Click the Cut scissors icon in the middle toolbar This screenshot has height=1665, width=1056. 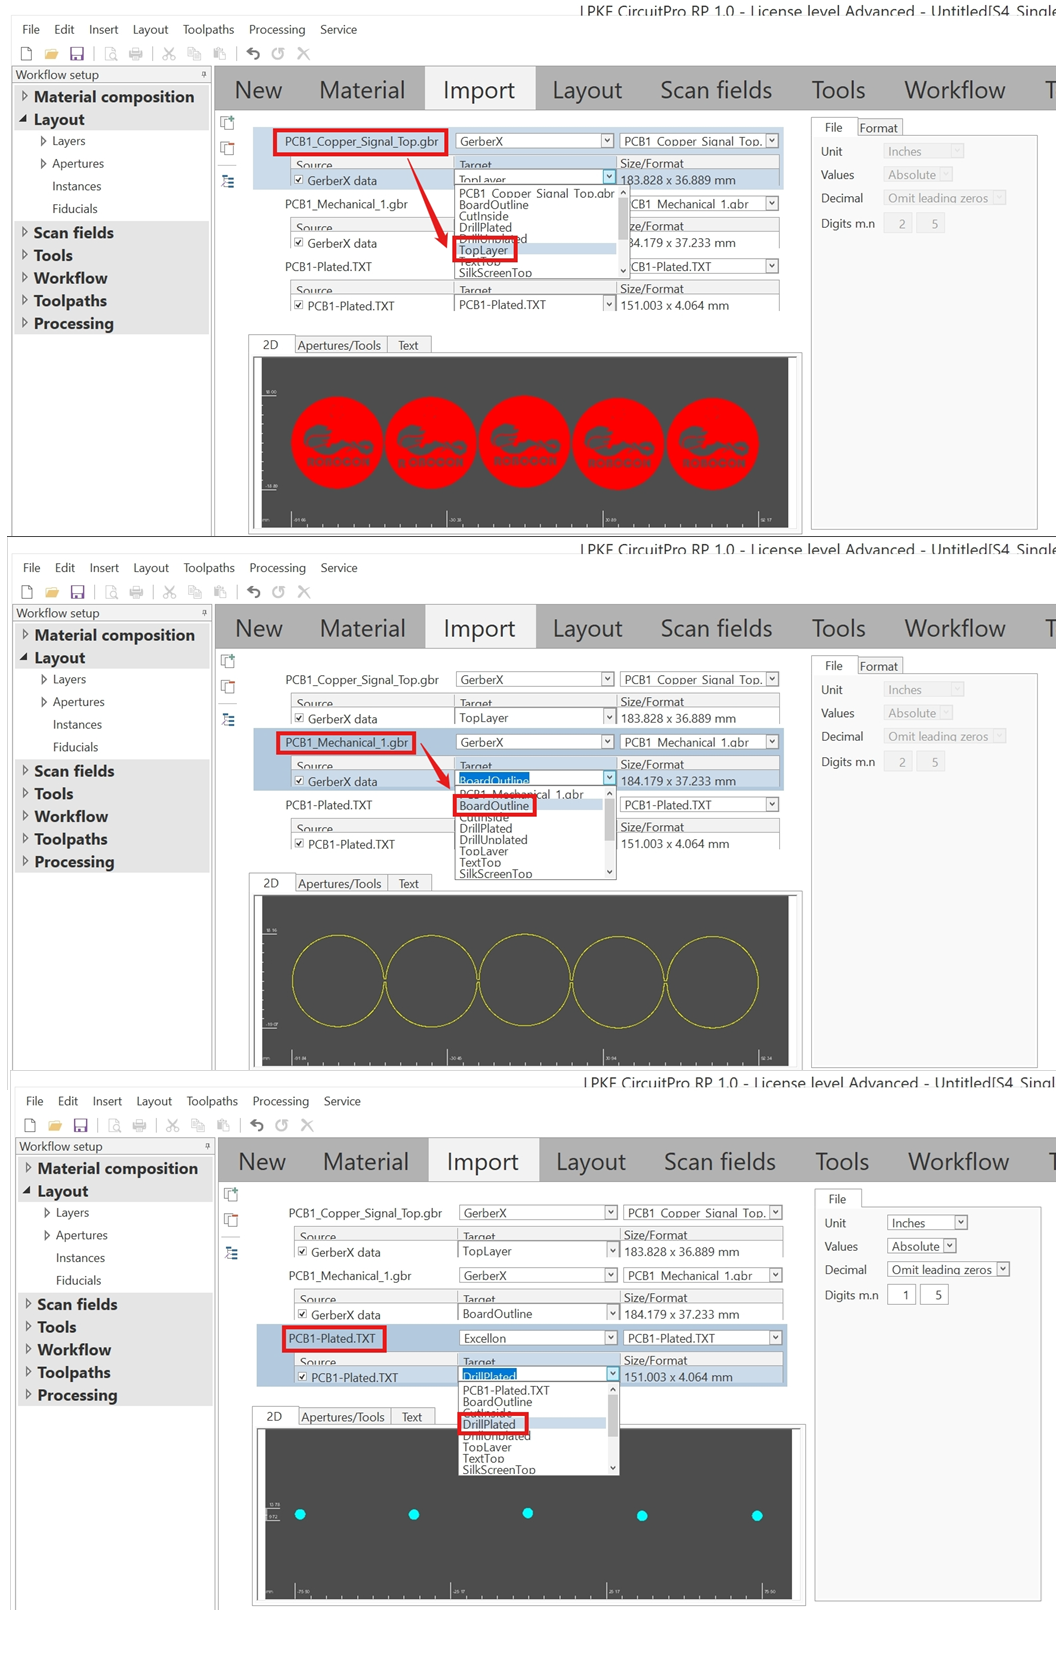[169, 592]
